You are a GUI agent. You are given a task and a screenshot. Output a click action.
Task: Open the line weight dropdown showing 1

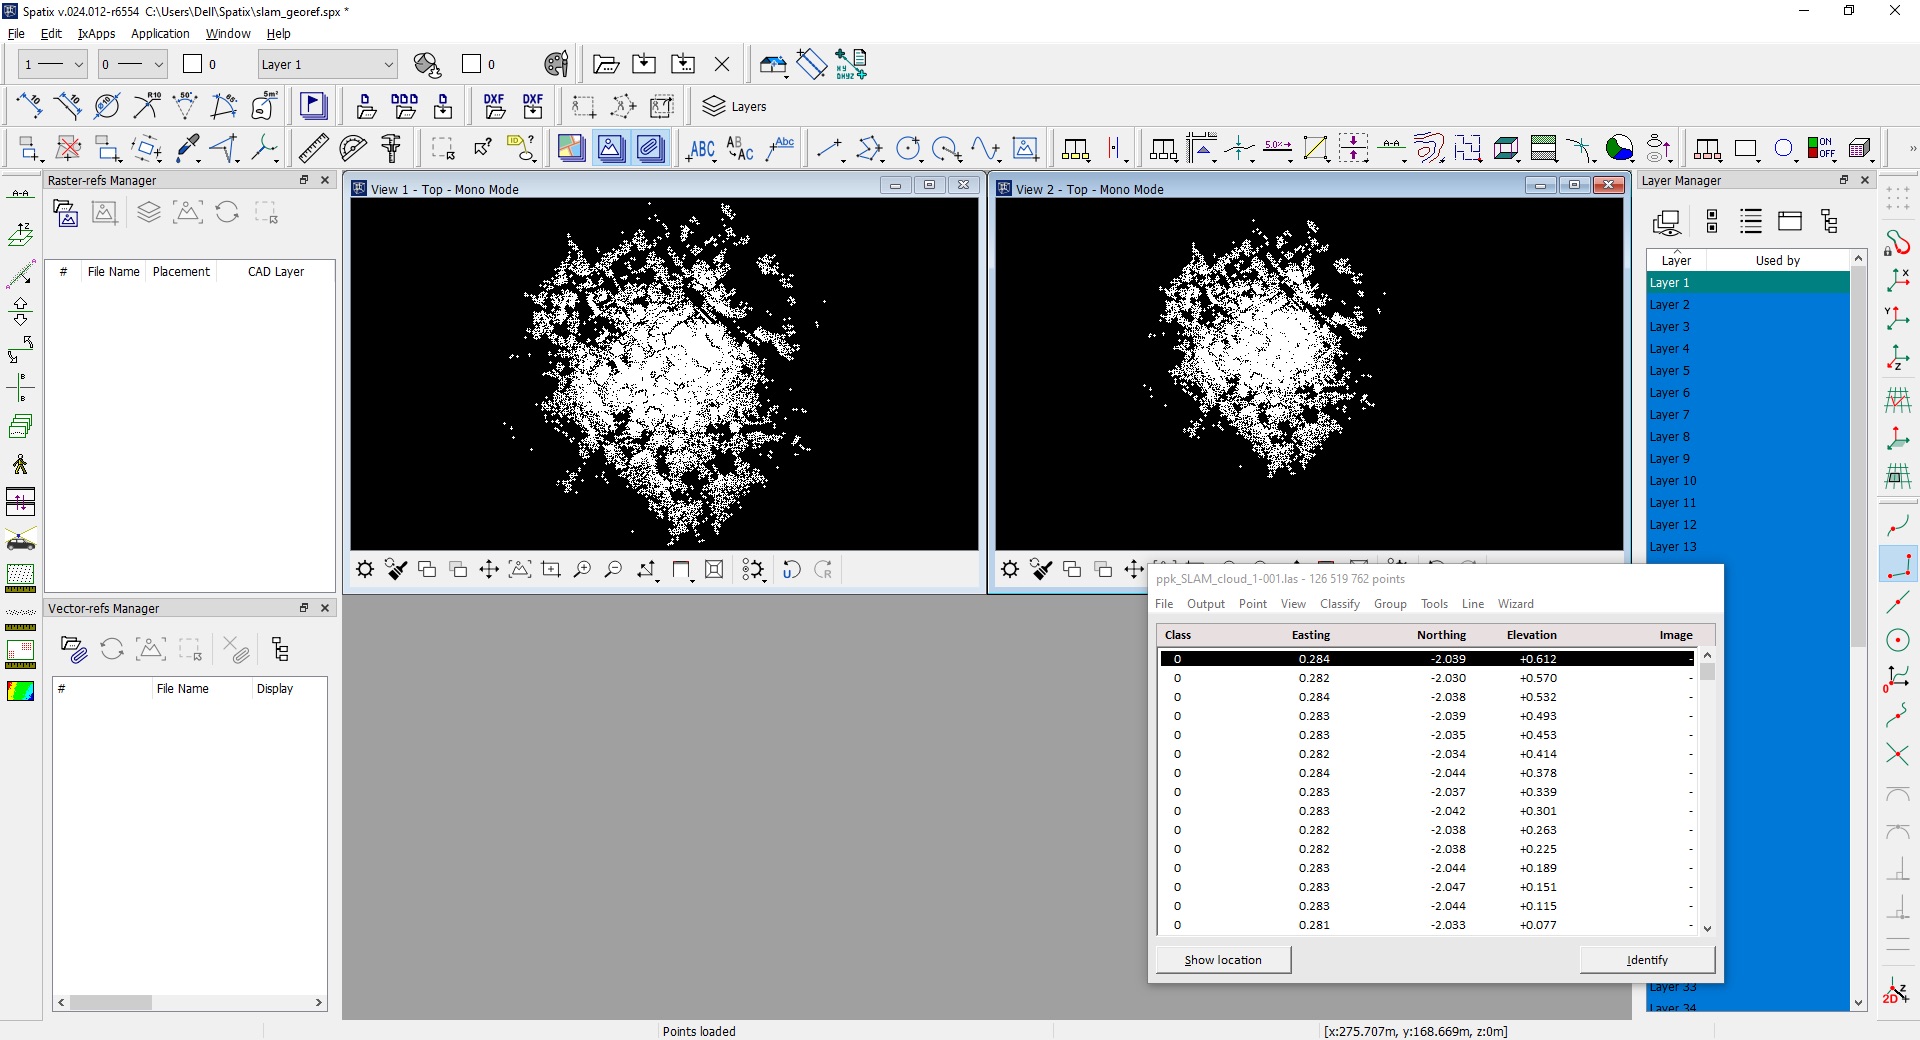coord(52,64)
